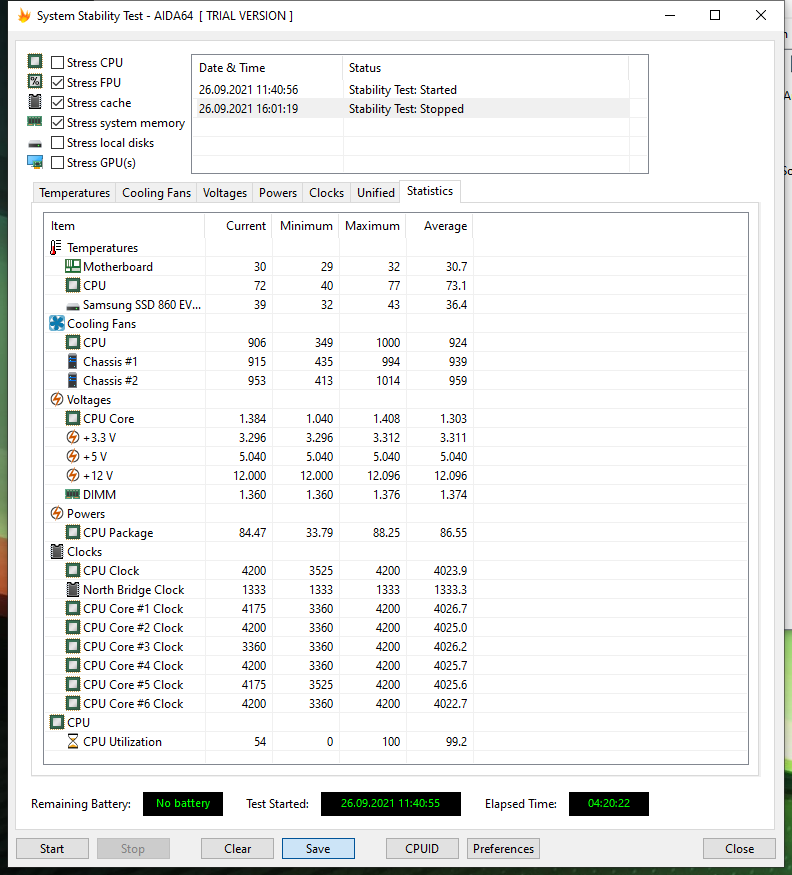Click the Stress CPU chip icon
The image size is (792, 875).
(x=35, y=61)
